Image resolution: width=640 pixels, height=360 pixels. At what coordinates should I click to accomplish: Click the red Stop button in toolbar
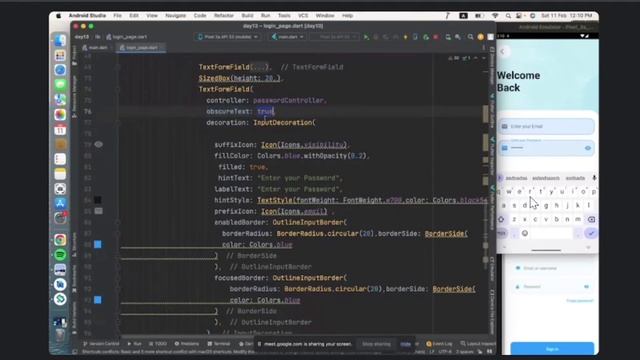click(436, 37)
